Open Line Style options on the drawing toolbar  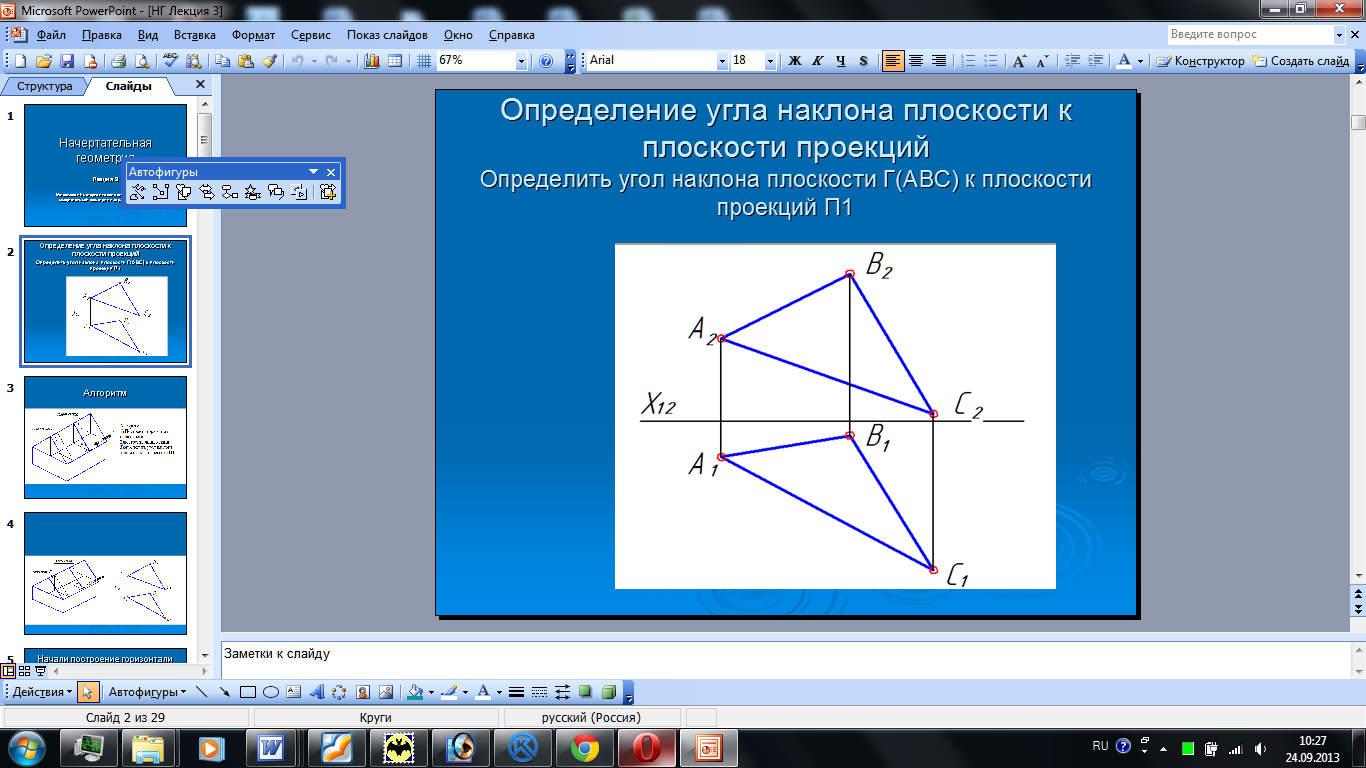516,692
